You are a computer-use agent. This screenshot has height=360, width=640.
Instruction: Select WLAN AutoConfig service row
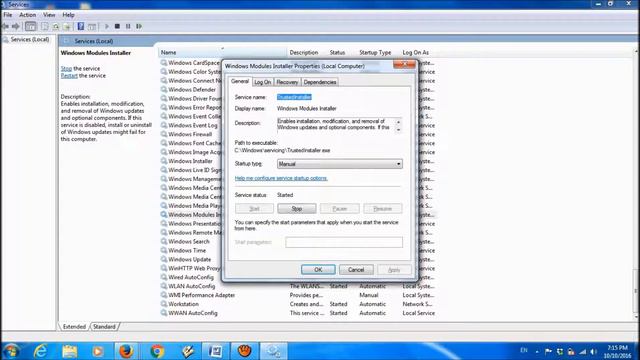(298, 286)
